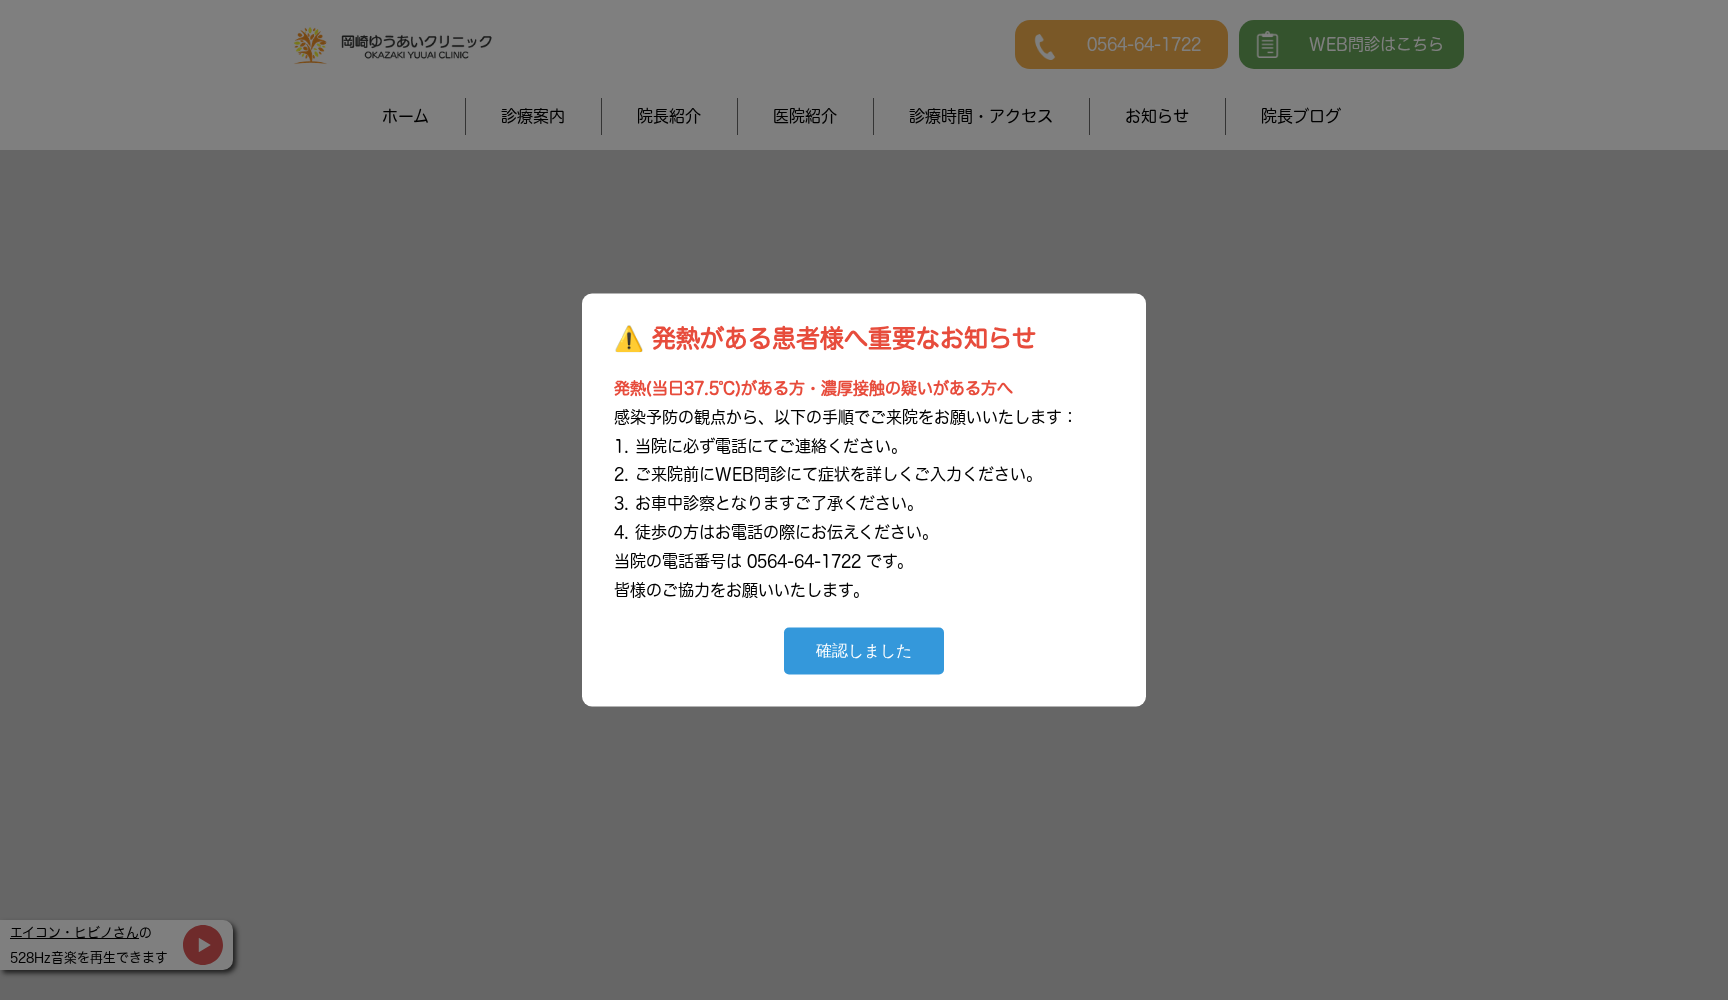
Task: Open the 医院紹介 page
Action: (x=805, y=116)
